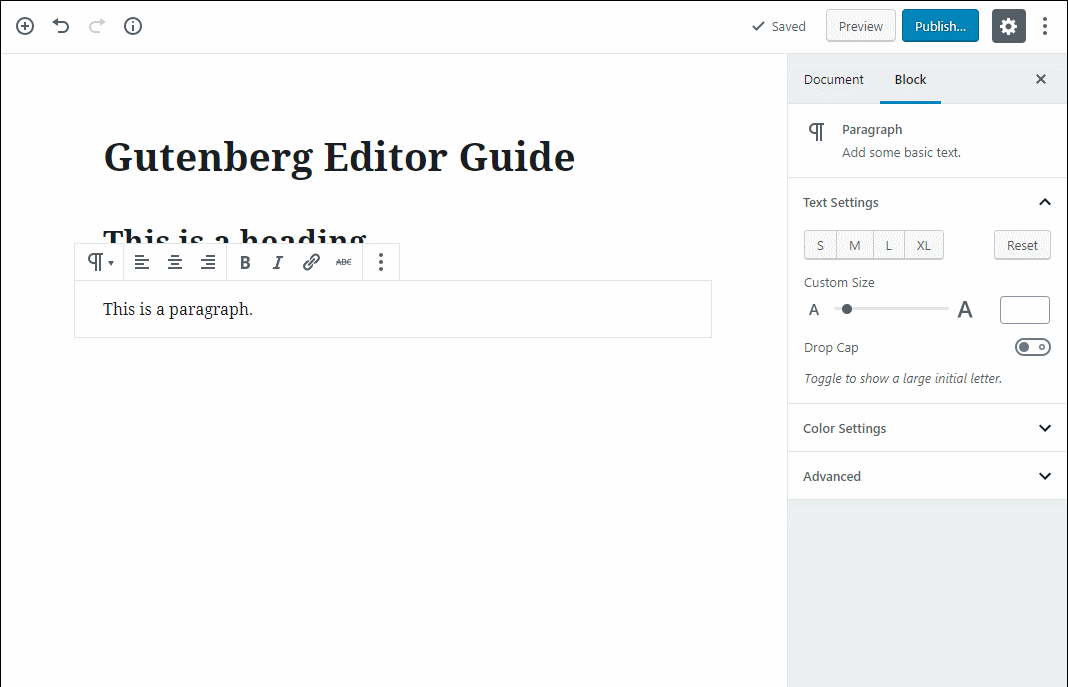Align paragraph text center
1068x687 pixels.
[175, 262]
